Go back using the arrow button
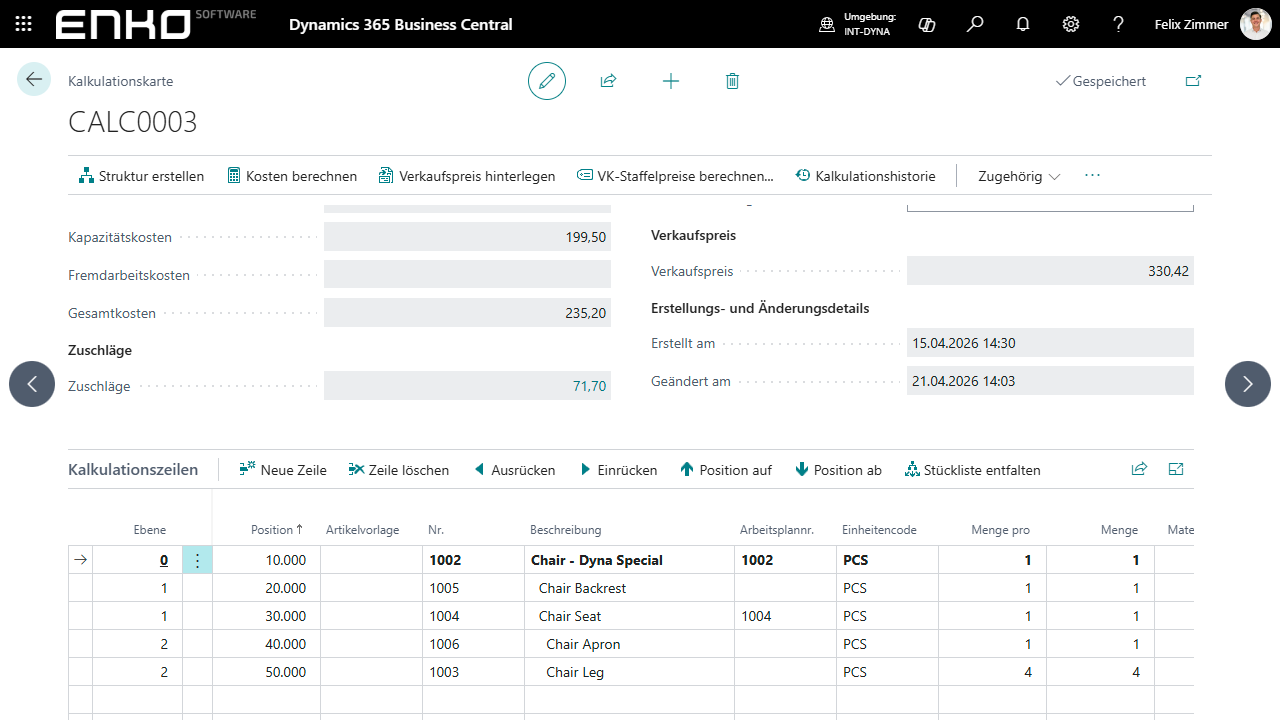The width and height of the screenshot is (1280, 720). [x=34, y=80]
